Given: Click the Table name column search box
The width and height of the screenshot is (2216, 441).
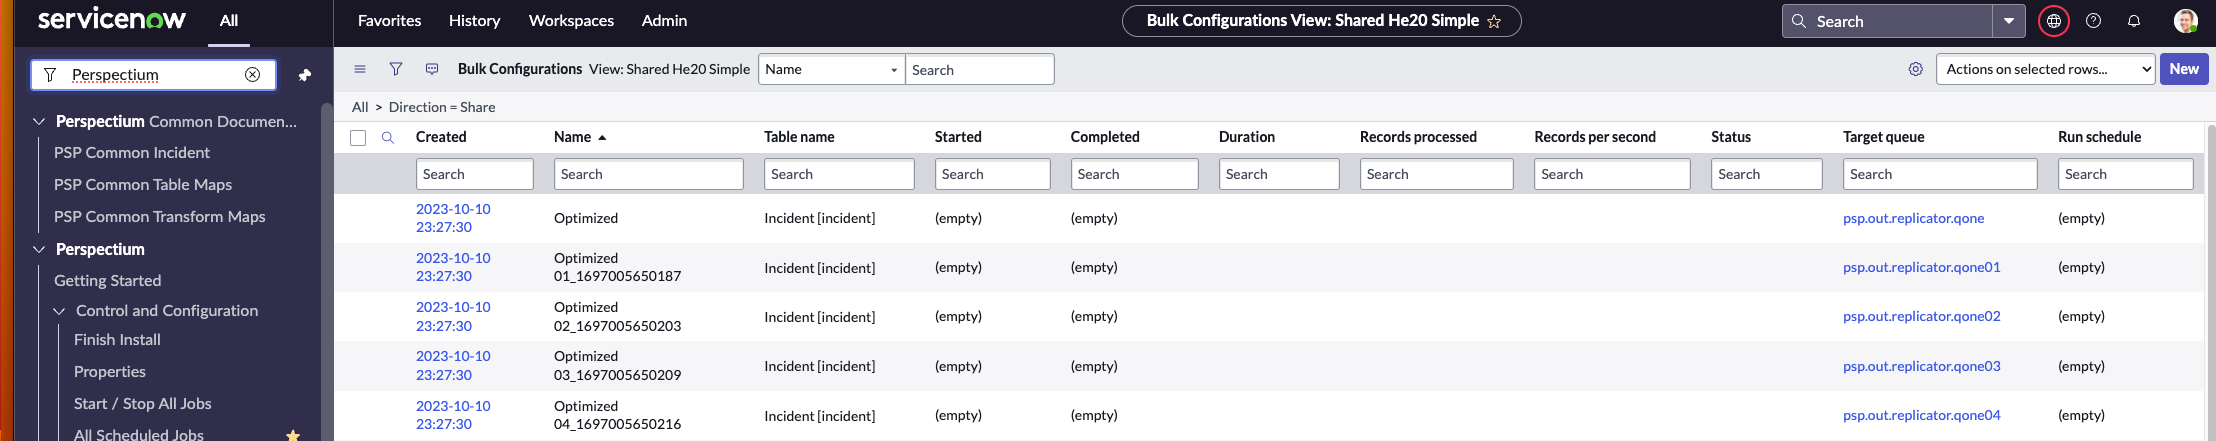Looking at the screenshot, I should pos(839,174).
